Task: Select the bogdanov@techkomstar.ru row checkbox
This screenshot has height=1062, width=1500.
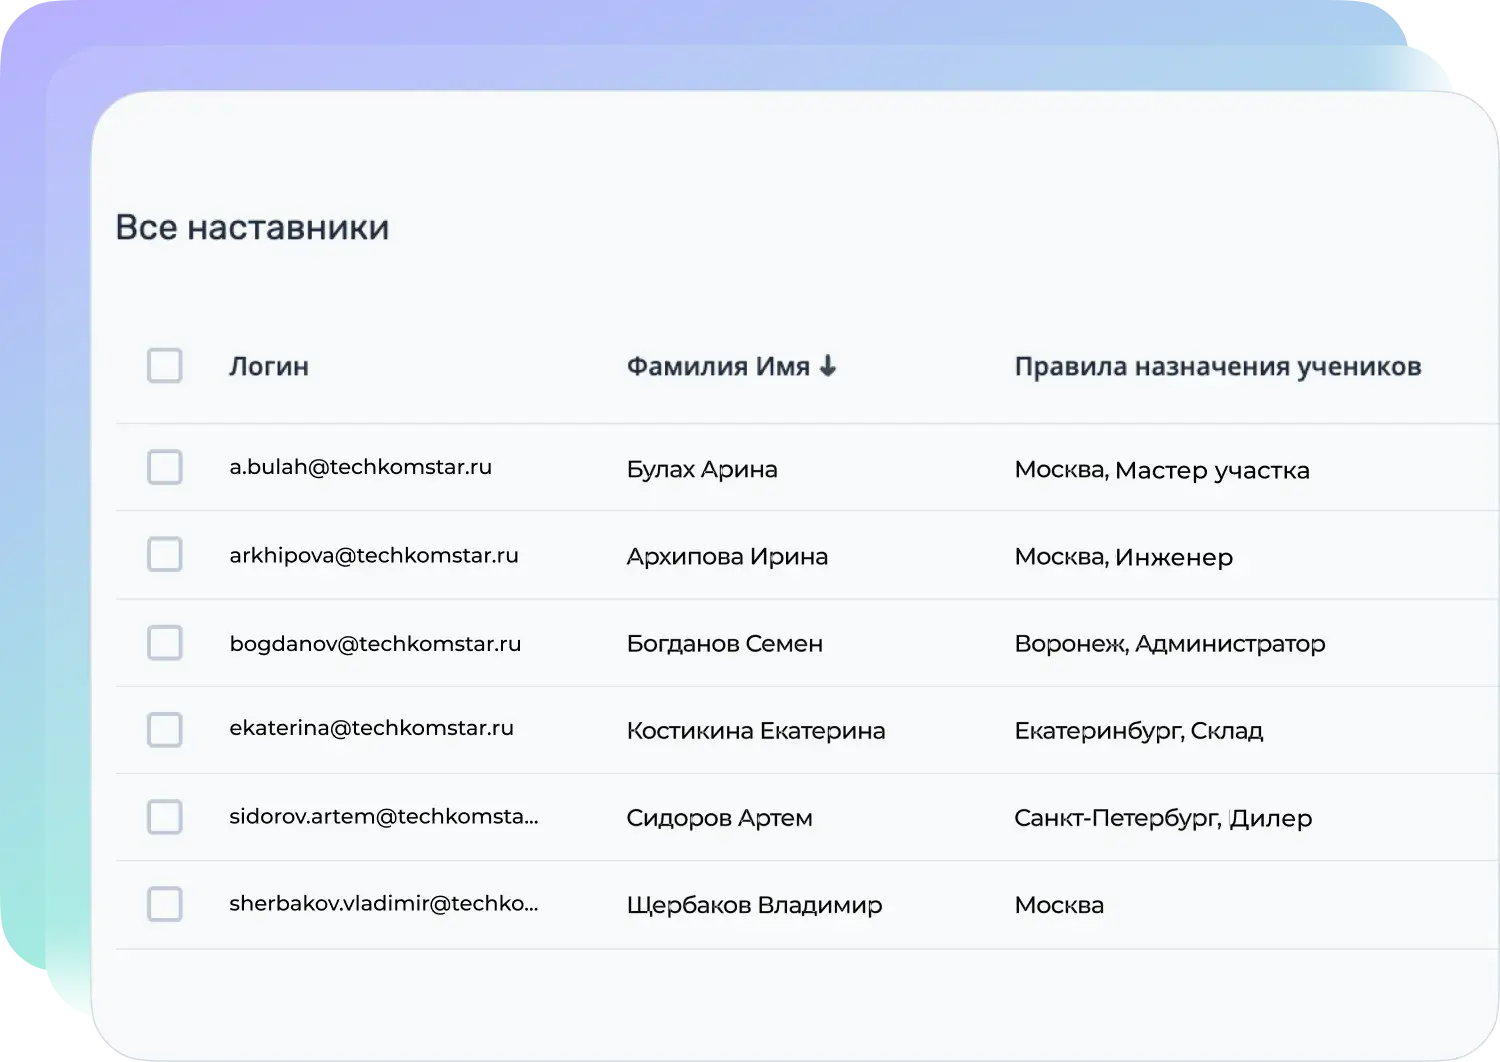Action: tap(165, 643)
